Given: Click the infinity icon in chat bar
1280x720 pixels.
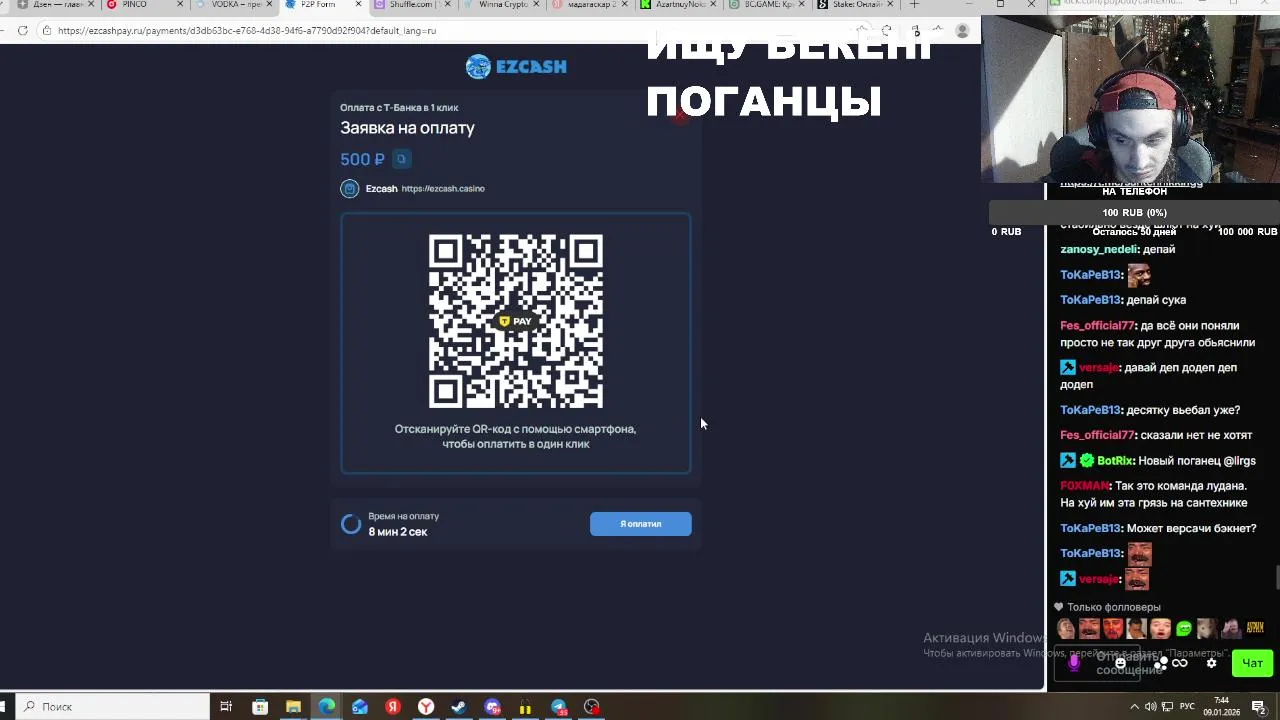Looking at the screenshot, I should 1180,663.
